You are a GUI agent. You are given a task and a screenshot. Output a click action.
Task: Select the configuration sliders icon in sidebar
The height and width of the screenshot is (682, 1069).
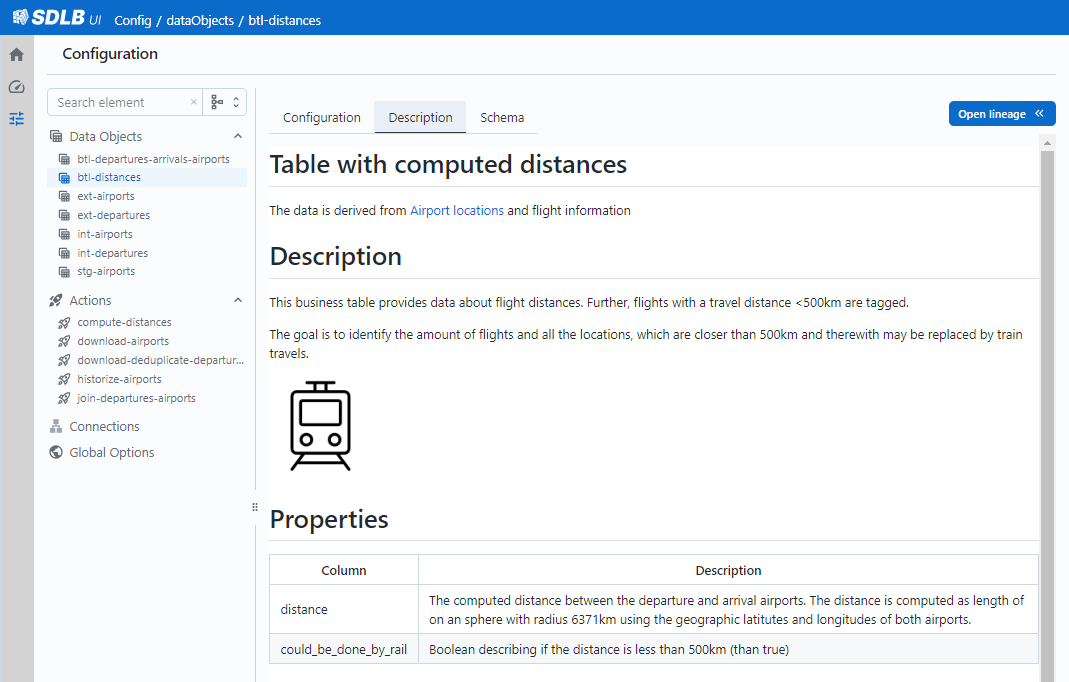(x=16, y=119)
